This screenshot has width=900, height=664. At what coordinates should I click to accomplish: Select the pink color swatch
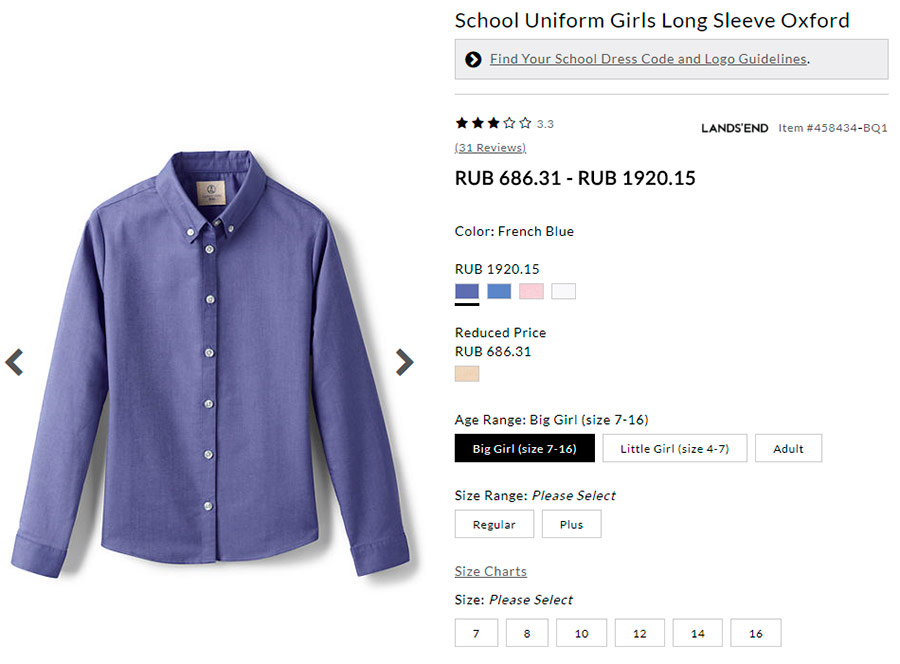point(531,290)
